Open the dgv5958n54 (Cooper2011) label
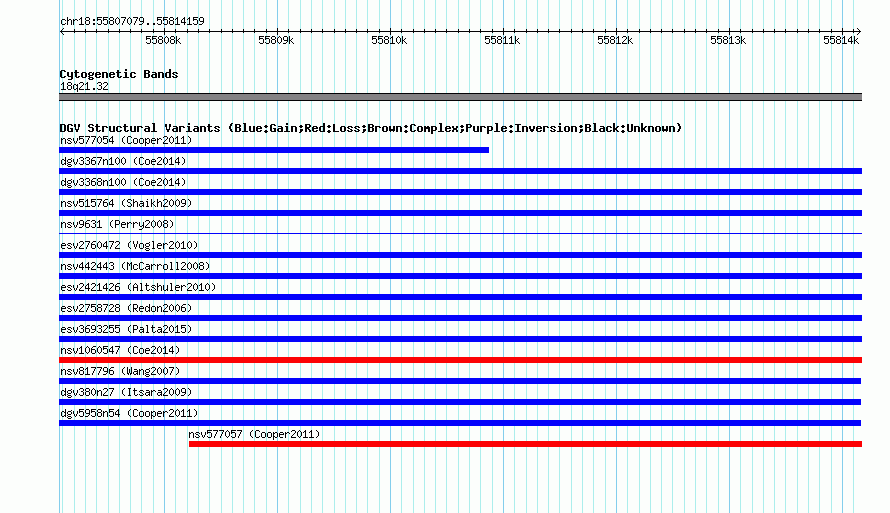 [x=129, y=413]
